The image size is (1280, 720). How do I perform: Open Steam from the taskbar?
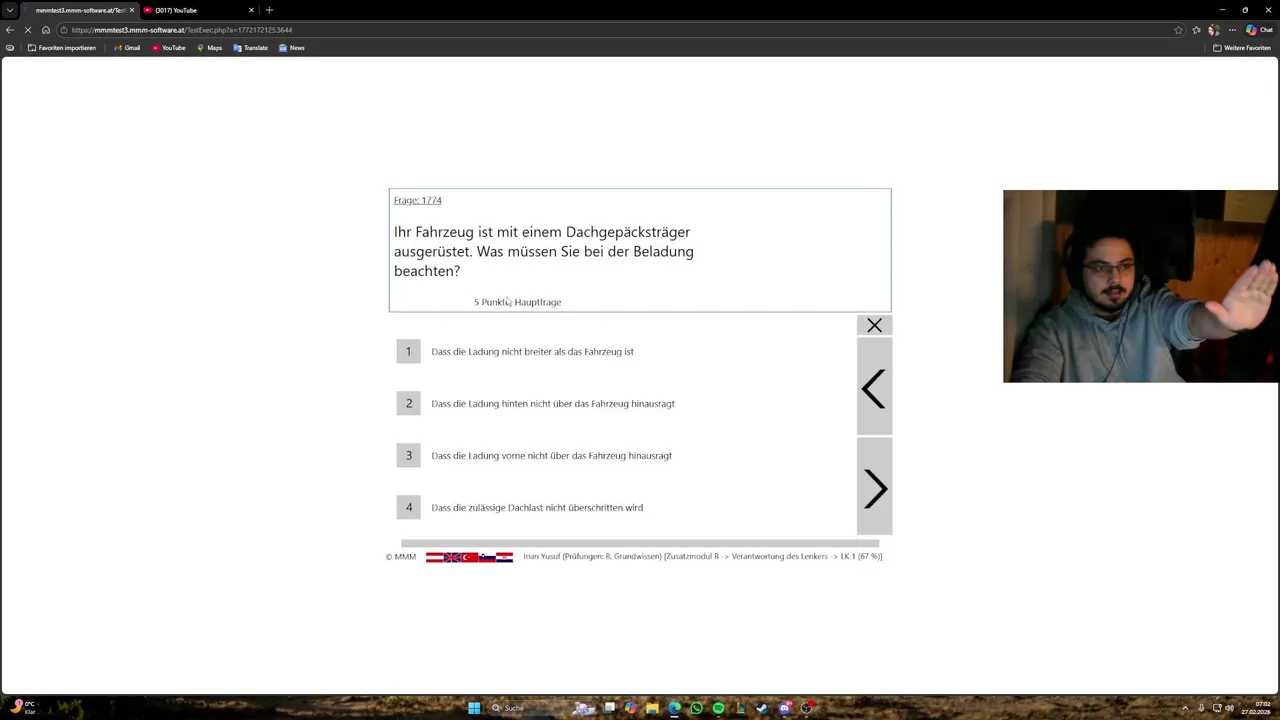[762, 708]
